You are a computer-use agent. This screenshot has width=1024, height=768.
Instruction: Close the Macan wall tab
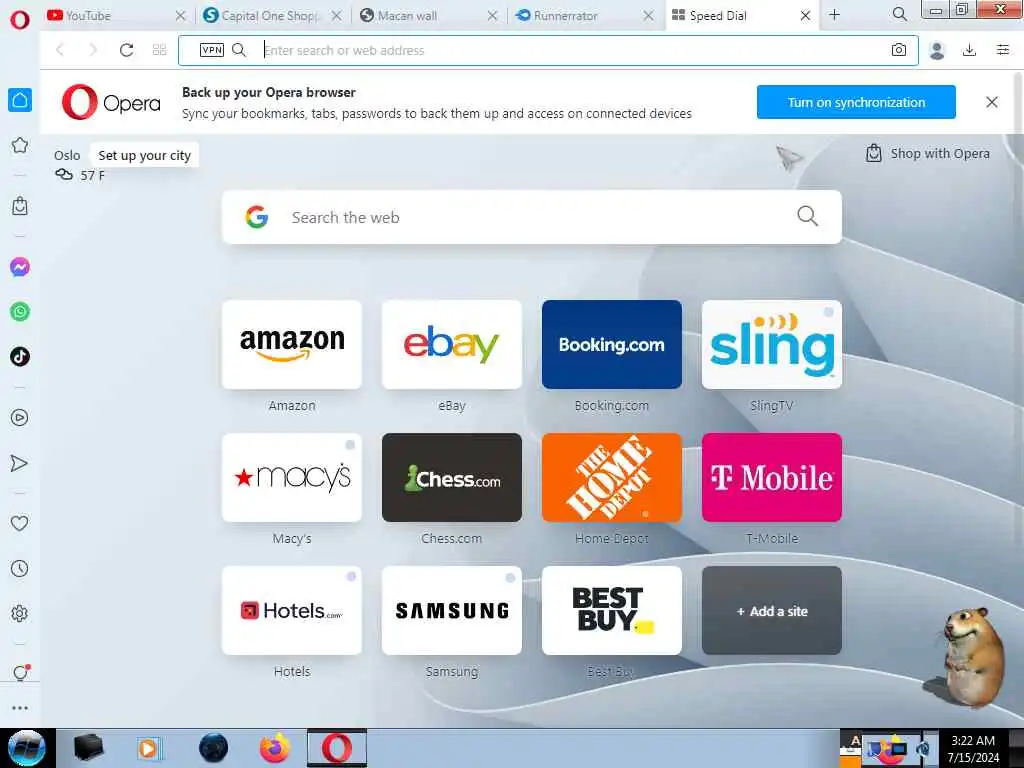pyautogui.click(x=492, y=16)
